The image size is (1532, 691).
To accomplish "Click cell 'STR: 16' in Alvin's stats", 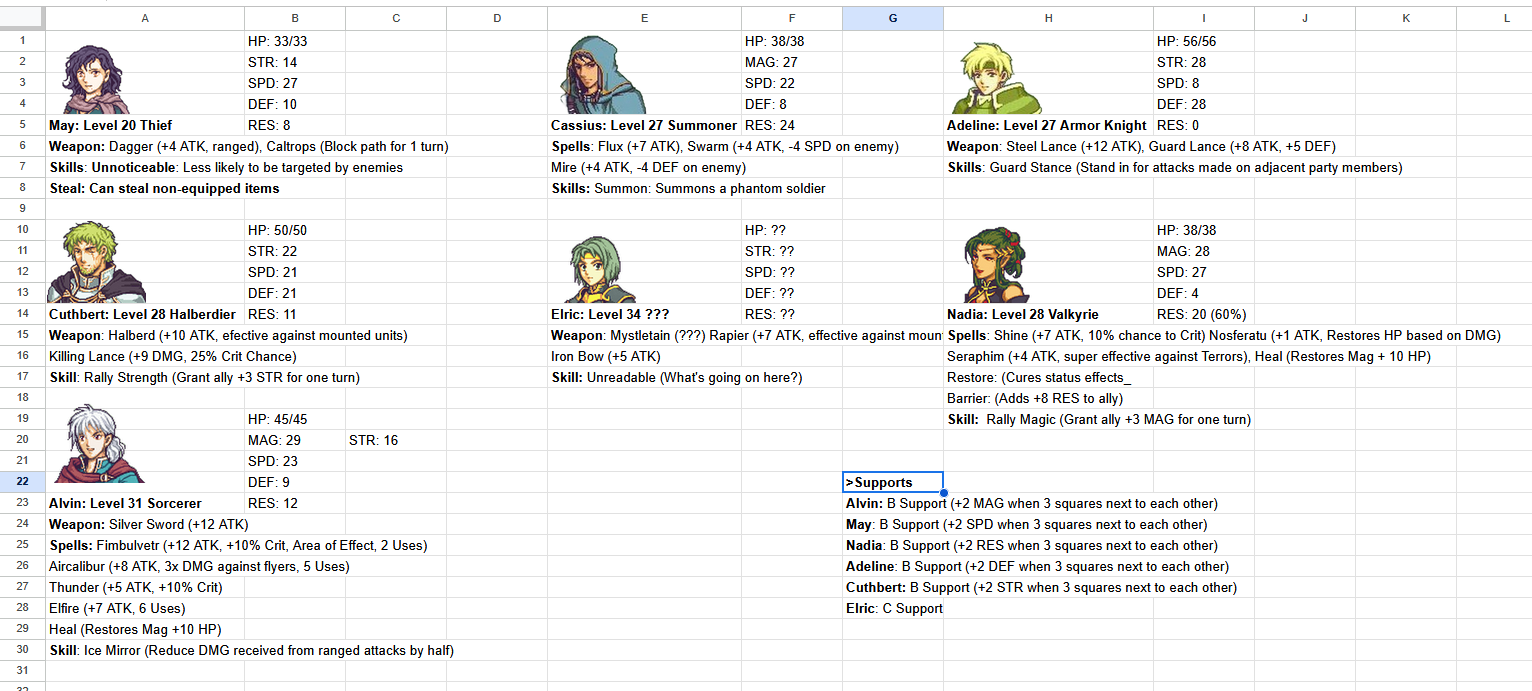I will click(396, 440).
